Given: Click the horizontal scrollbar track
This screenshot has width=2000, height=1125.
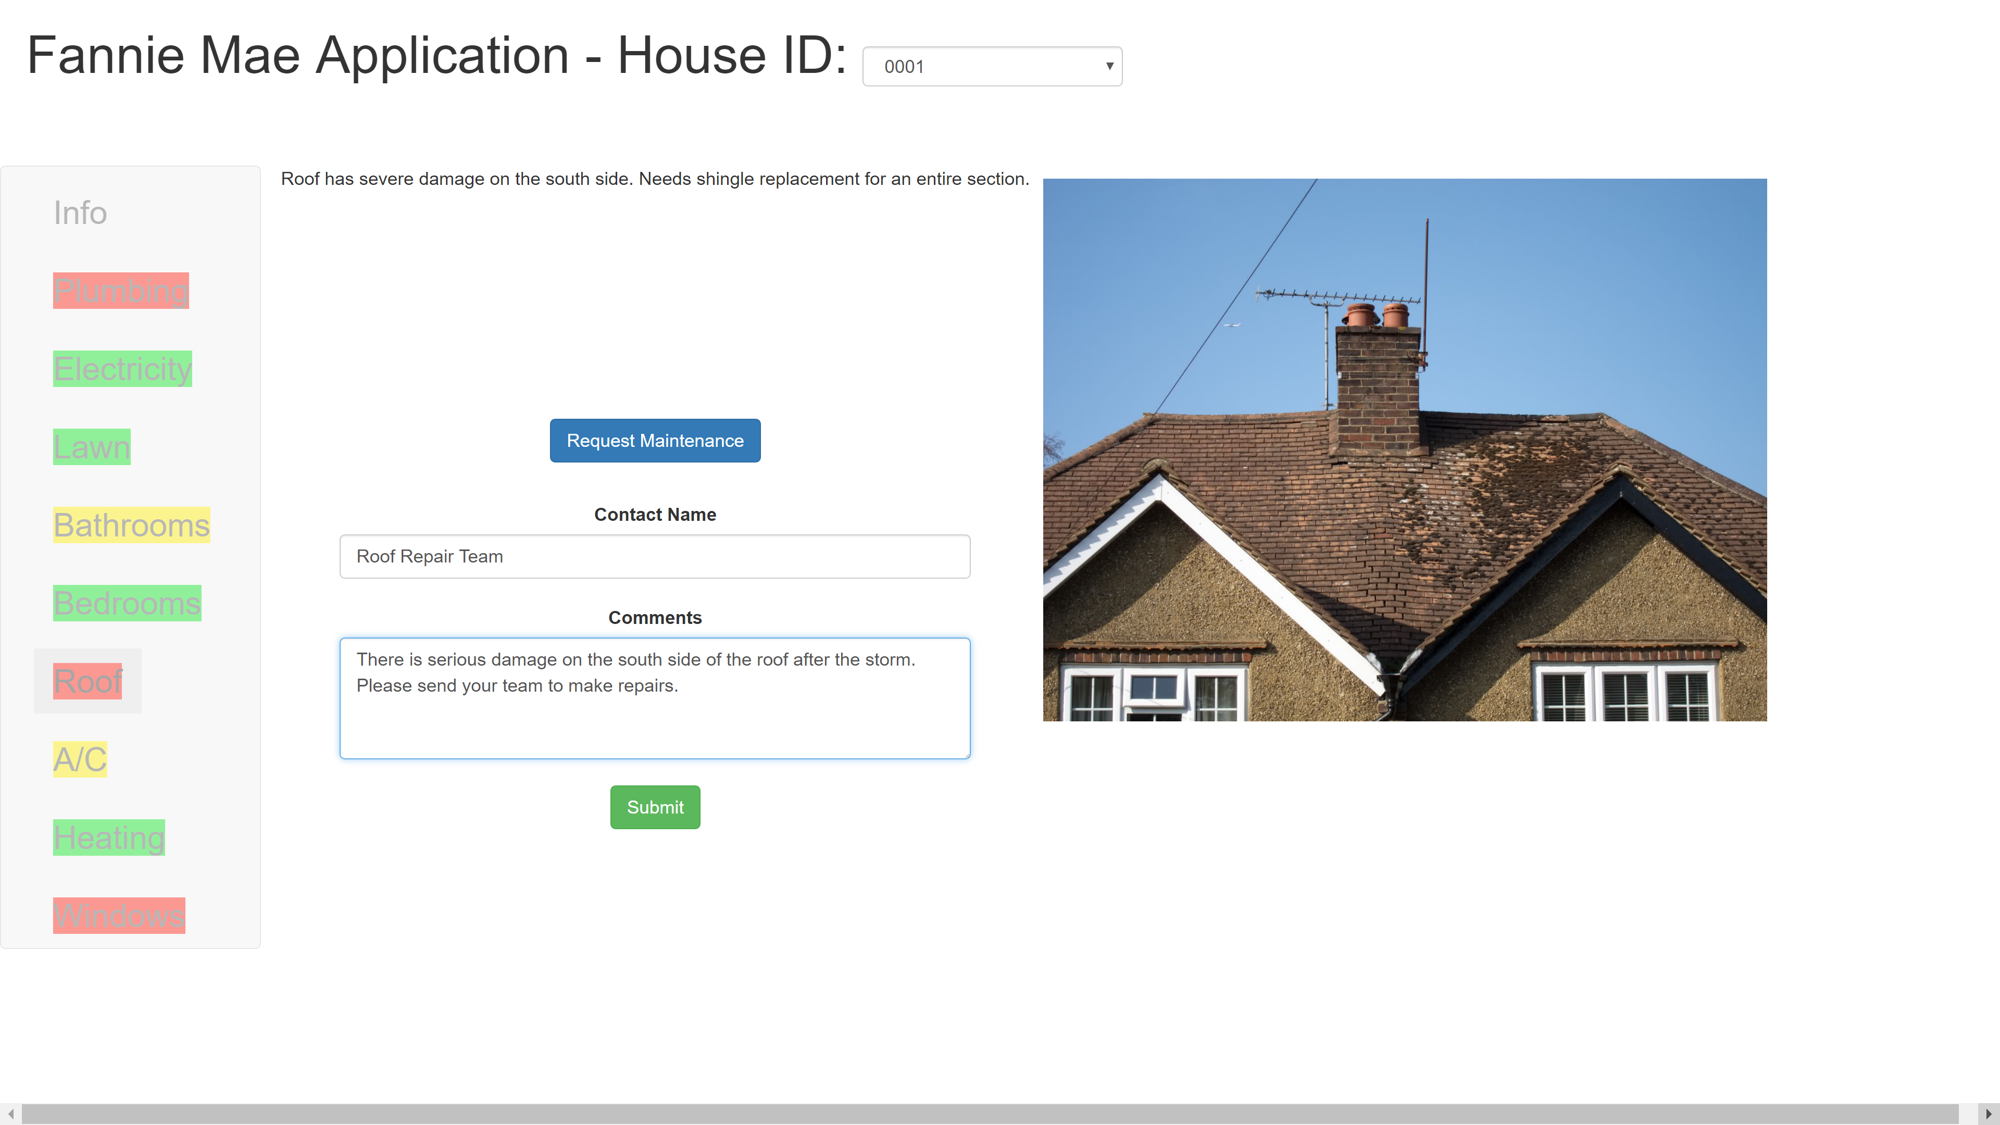Looking at the screenshot, I should click(x=990, y=1114).
